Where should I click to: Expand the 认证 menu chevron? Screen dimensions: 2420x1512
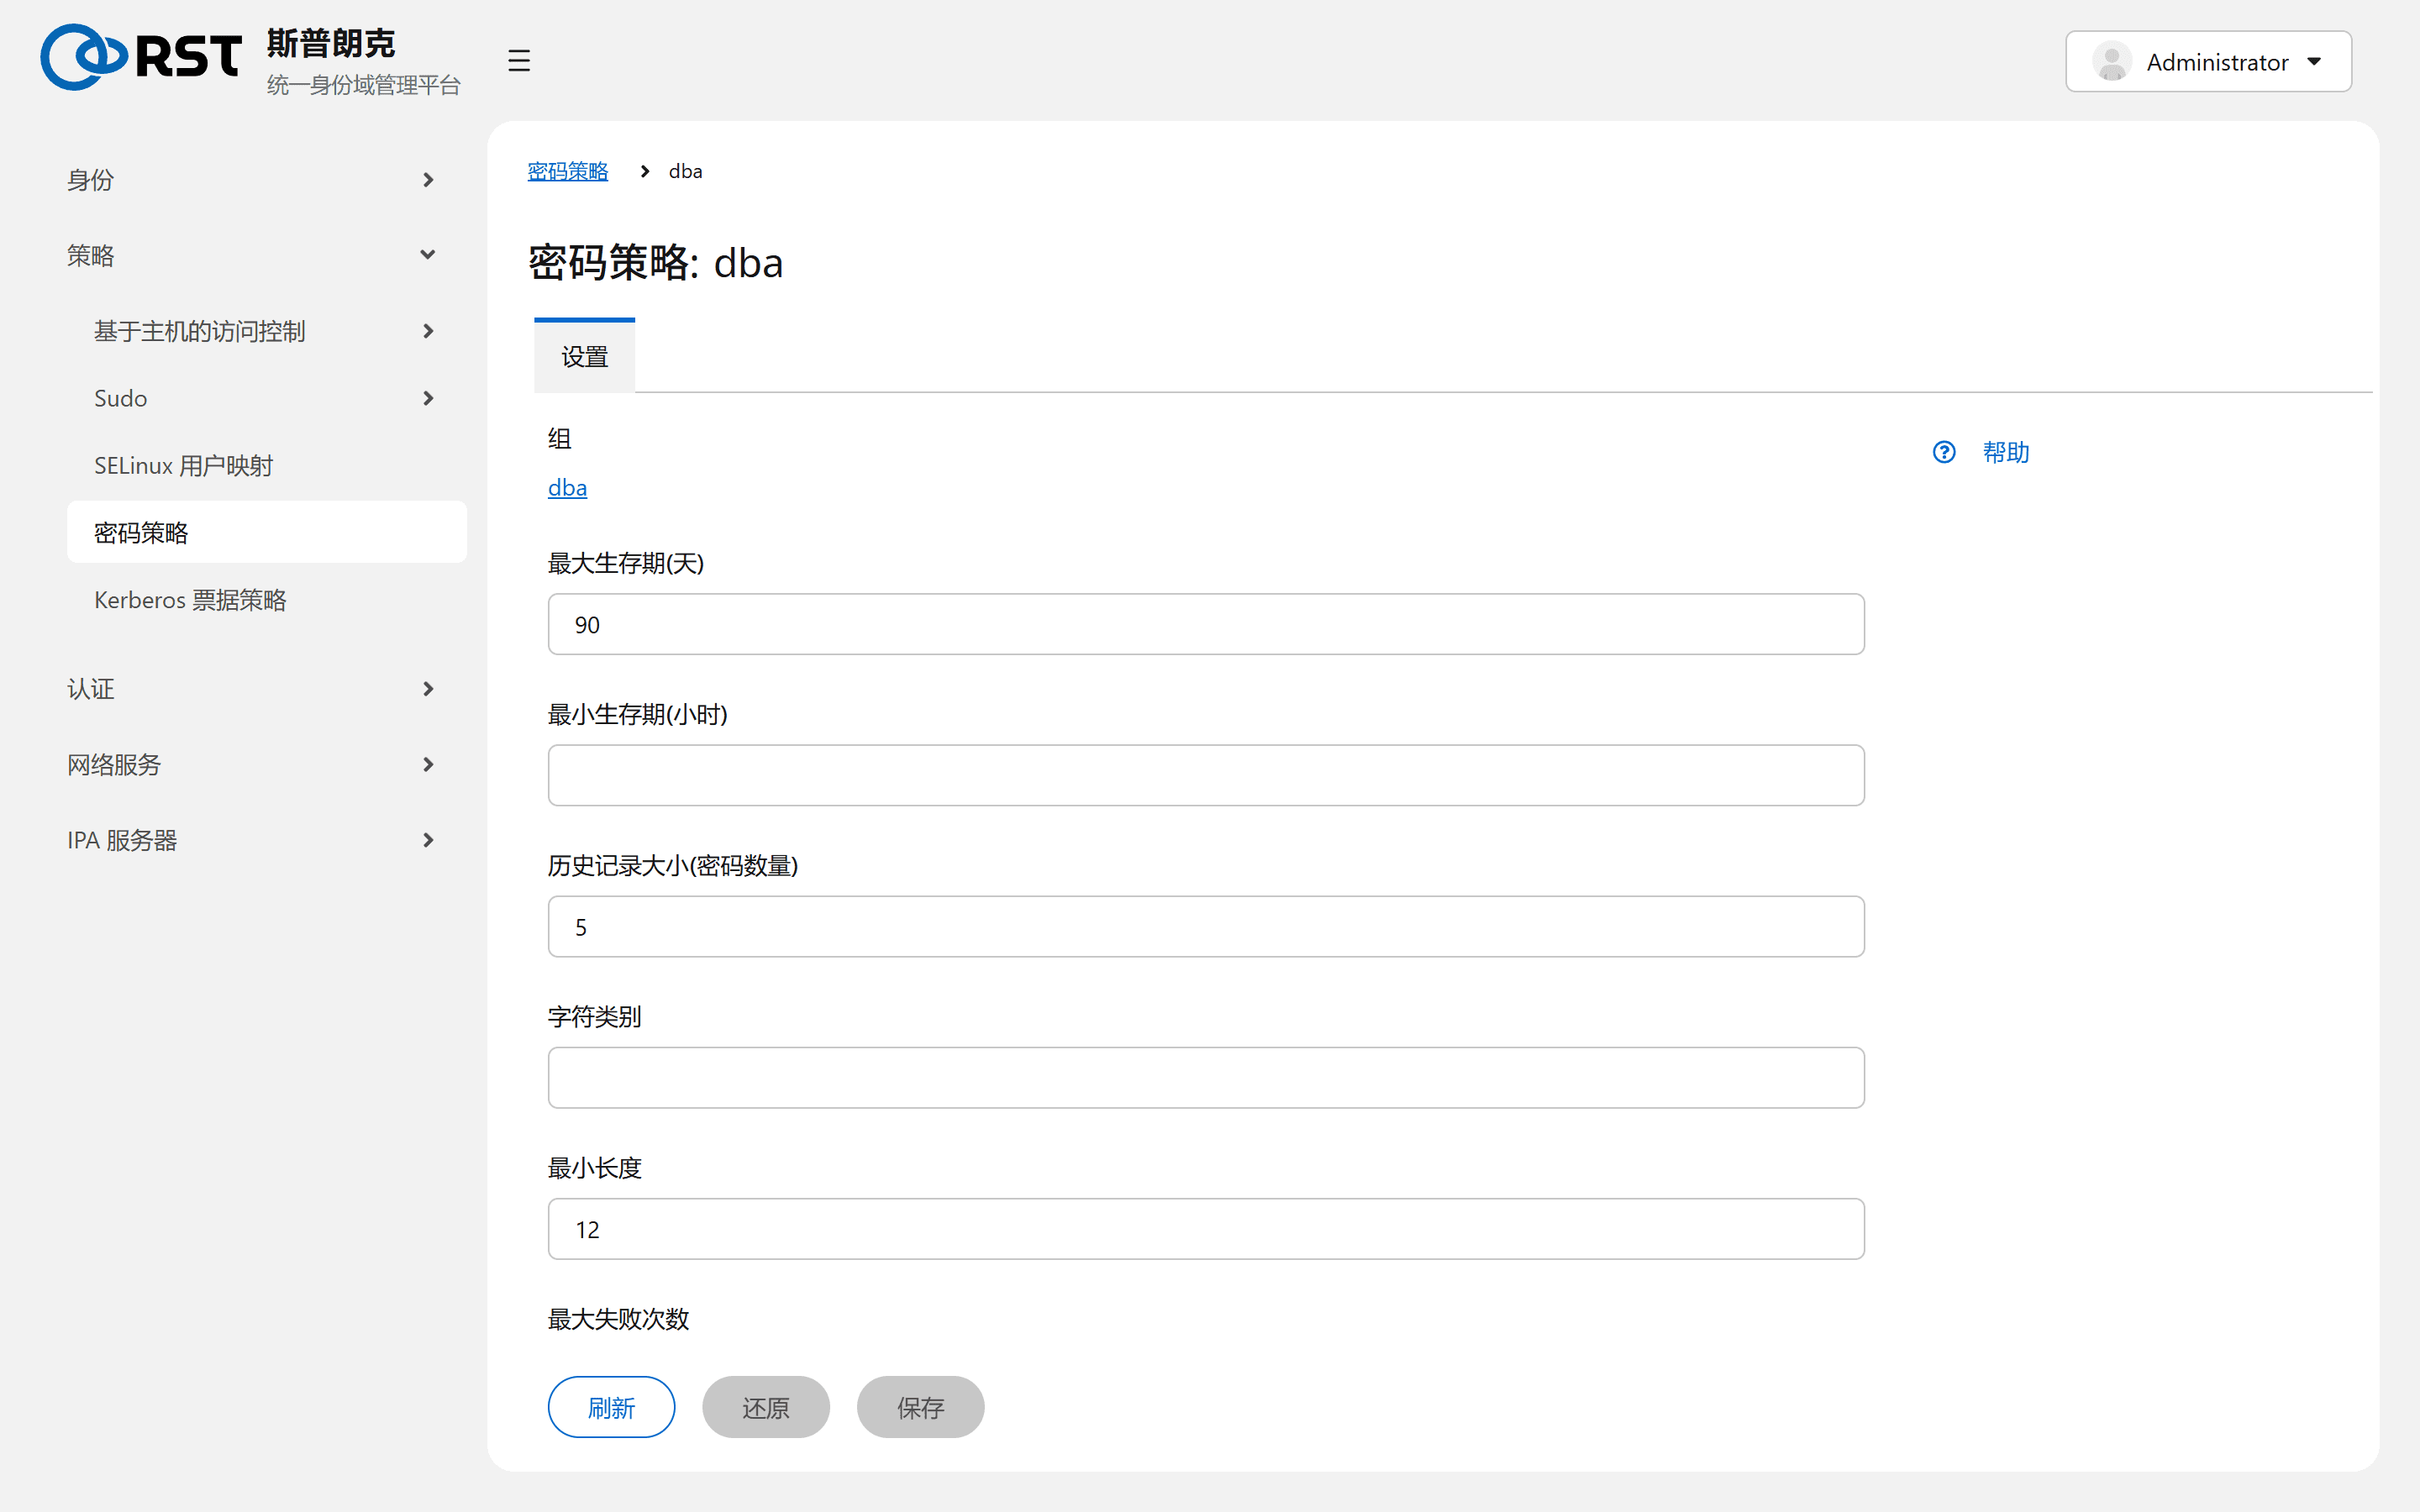428,689
